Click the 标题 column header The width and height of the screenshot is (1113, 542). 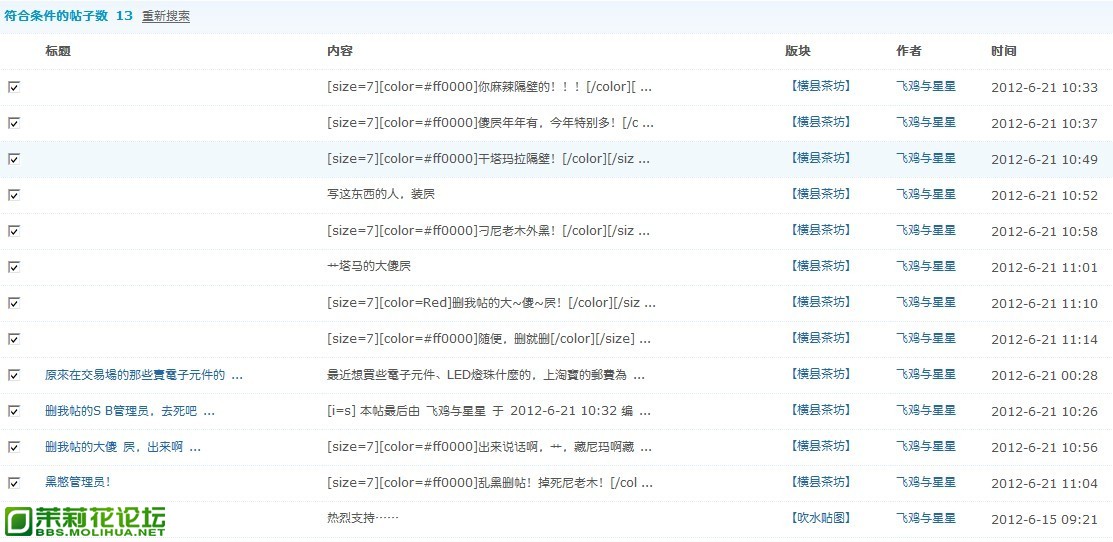(57, 51)
